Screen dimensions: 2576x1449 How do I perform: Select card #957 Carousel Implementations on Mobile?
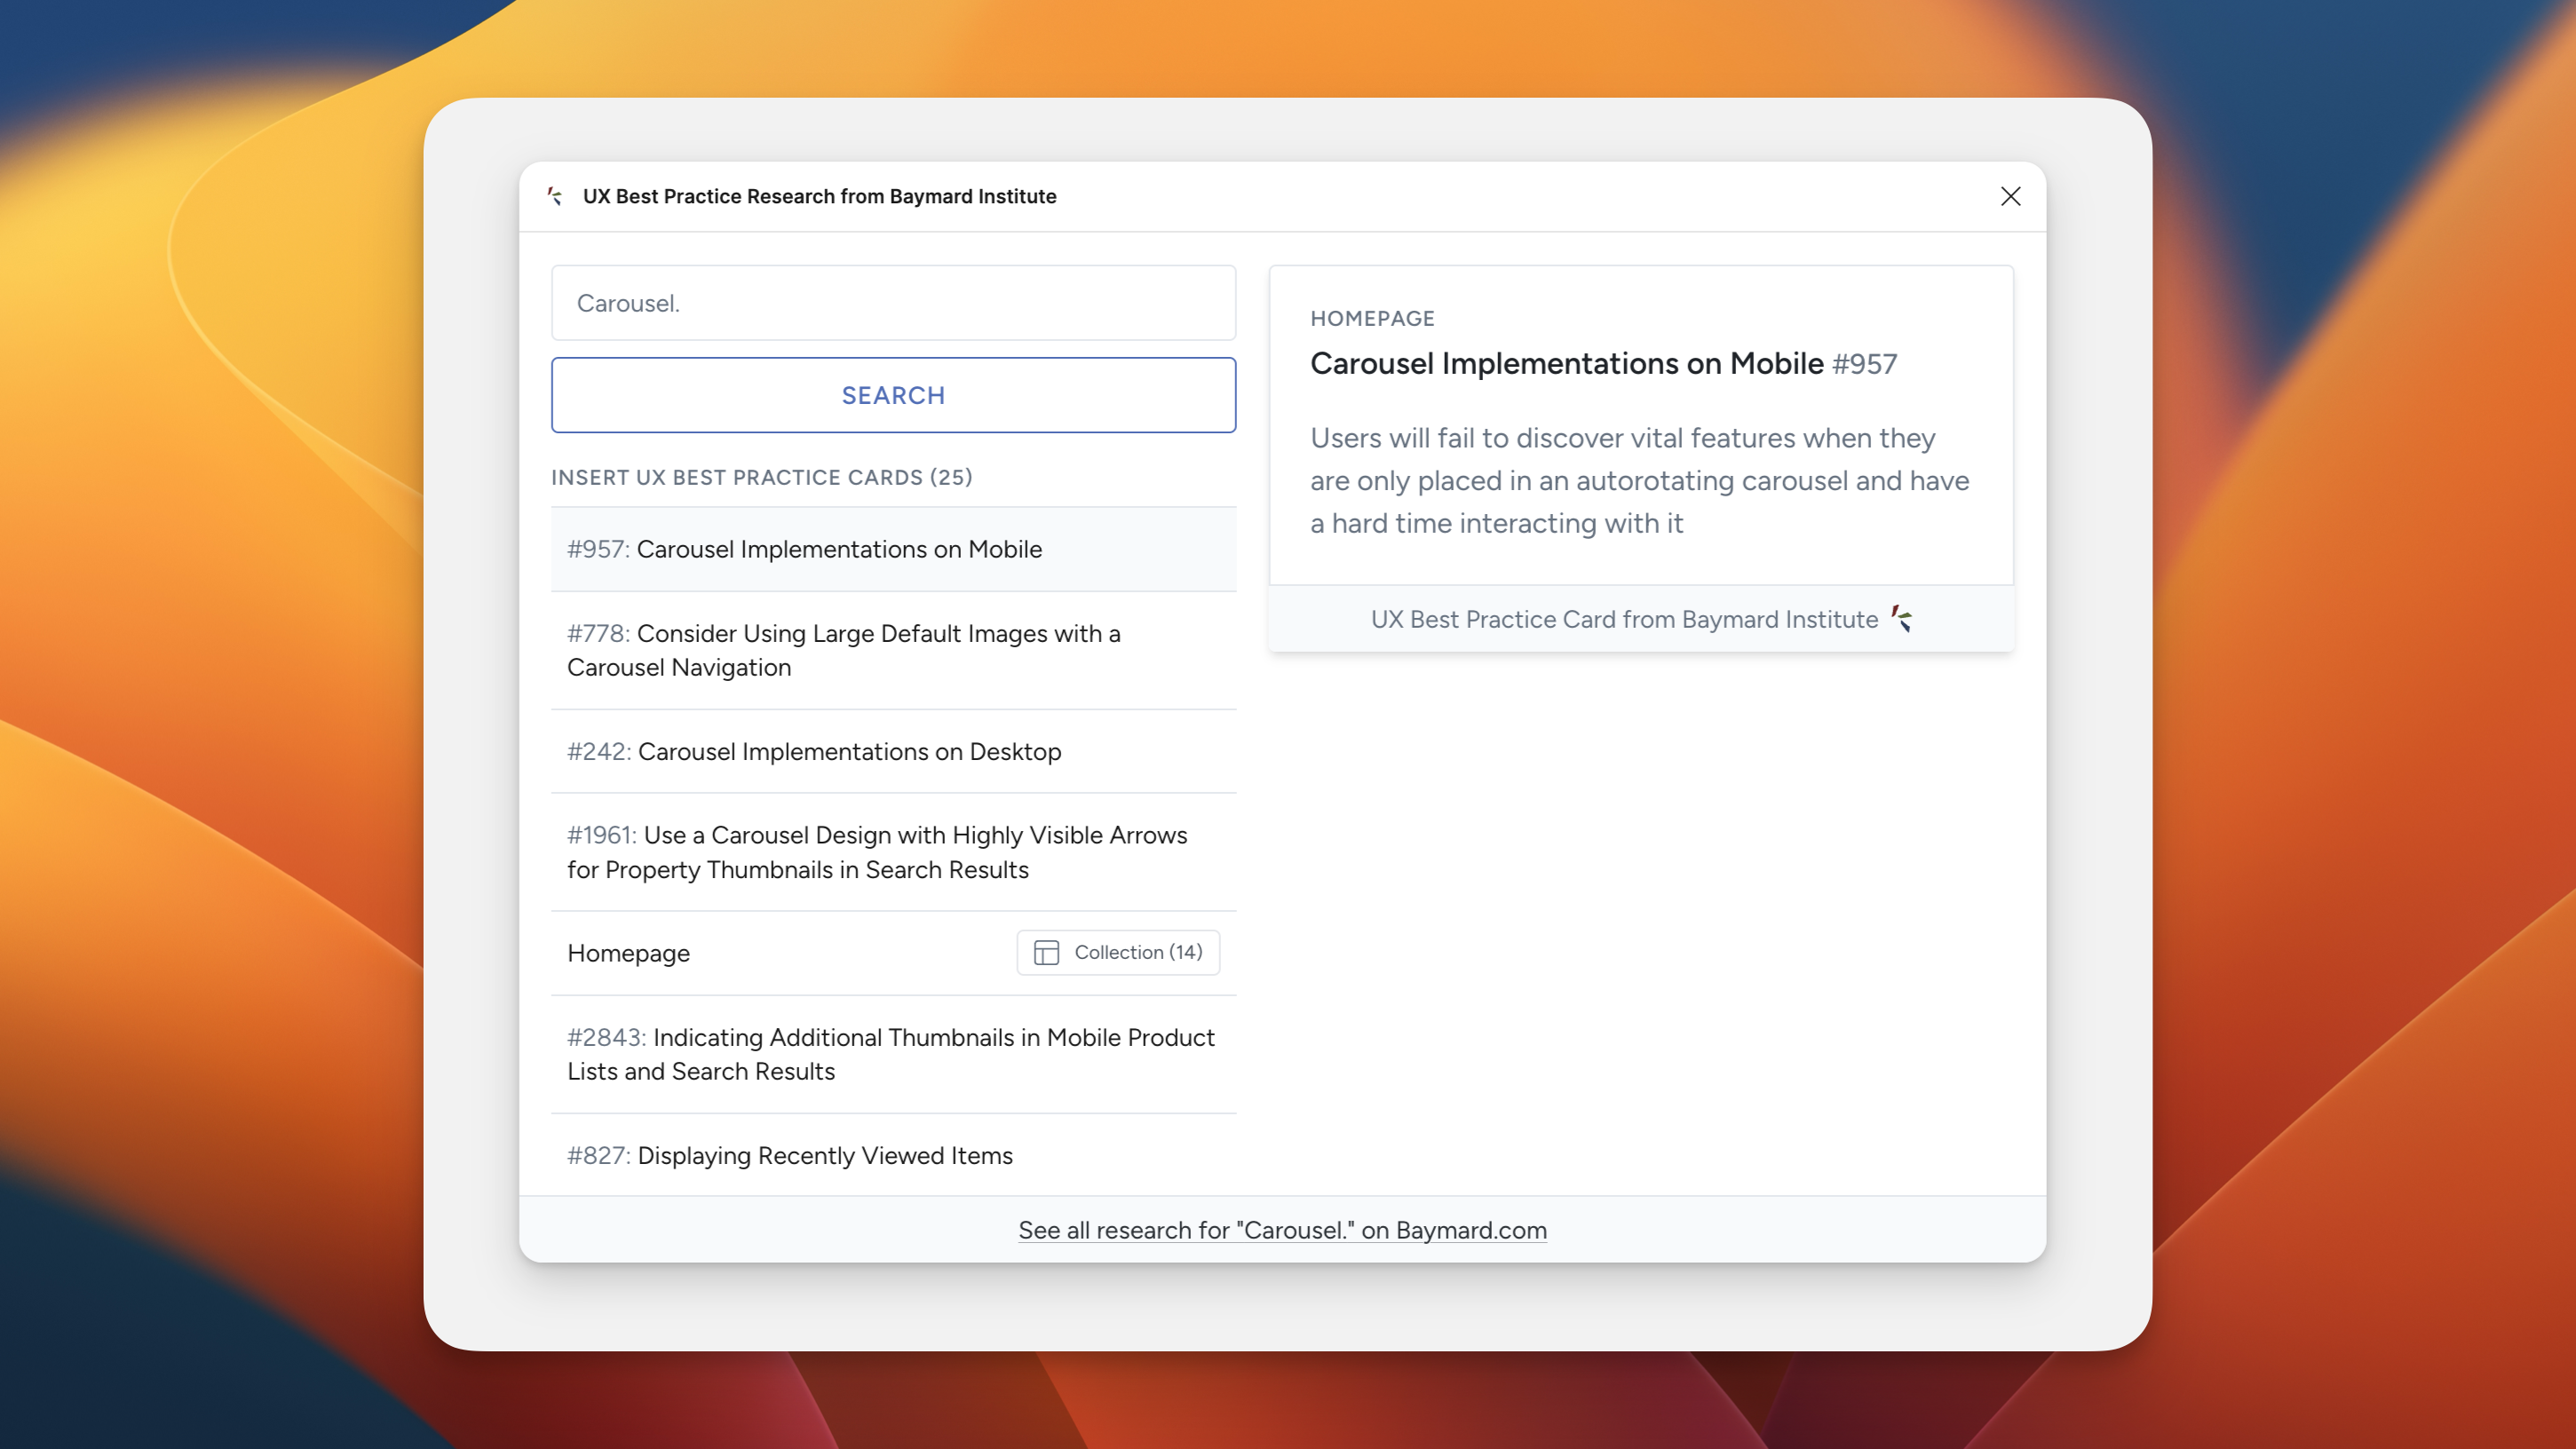(x=893, y=549)
